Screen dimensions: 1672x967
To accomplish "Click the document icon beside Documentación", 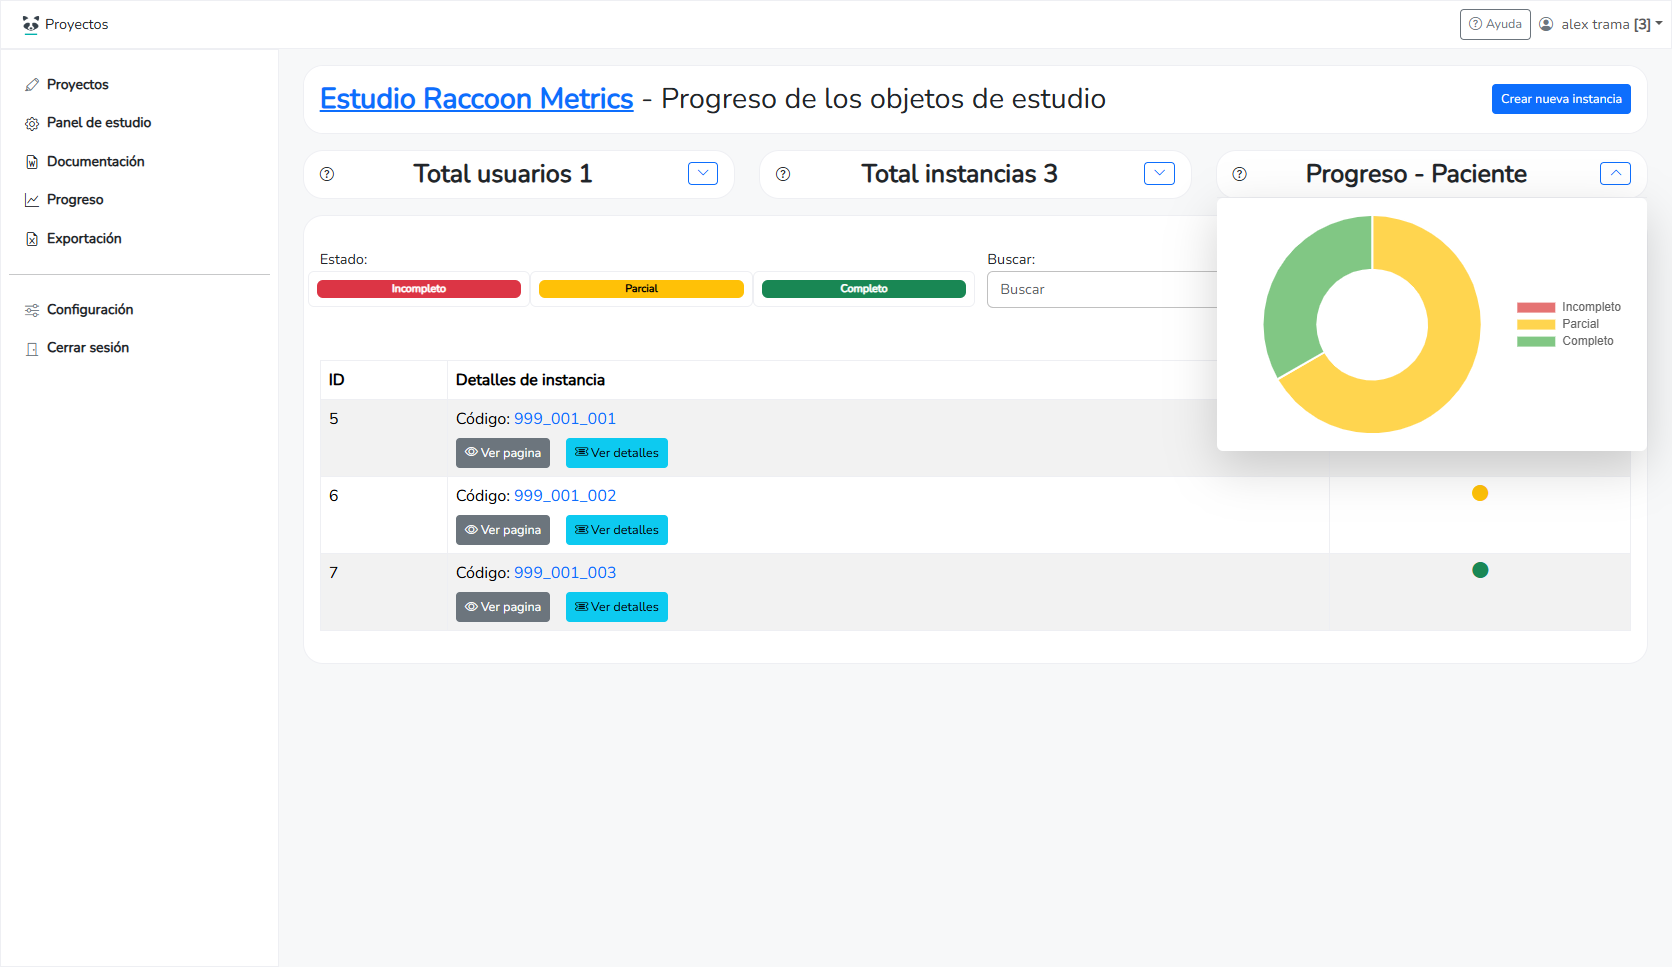I will pos(32,162).
